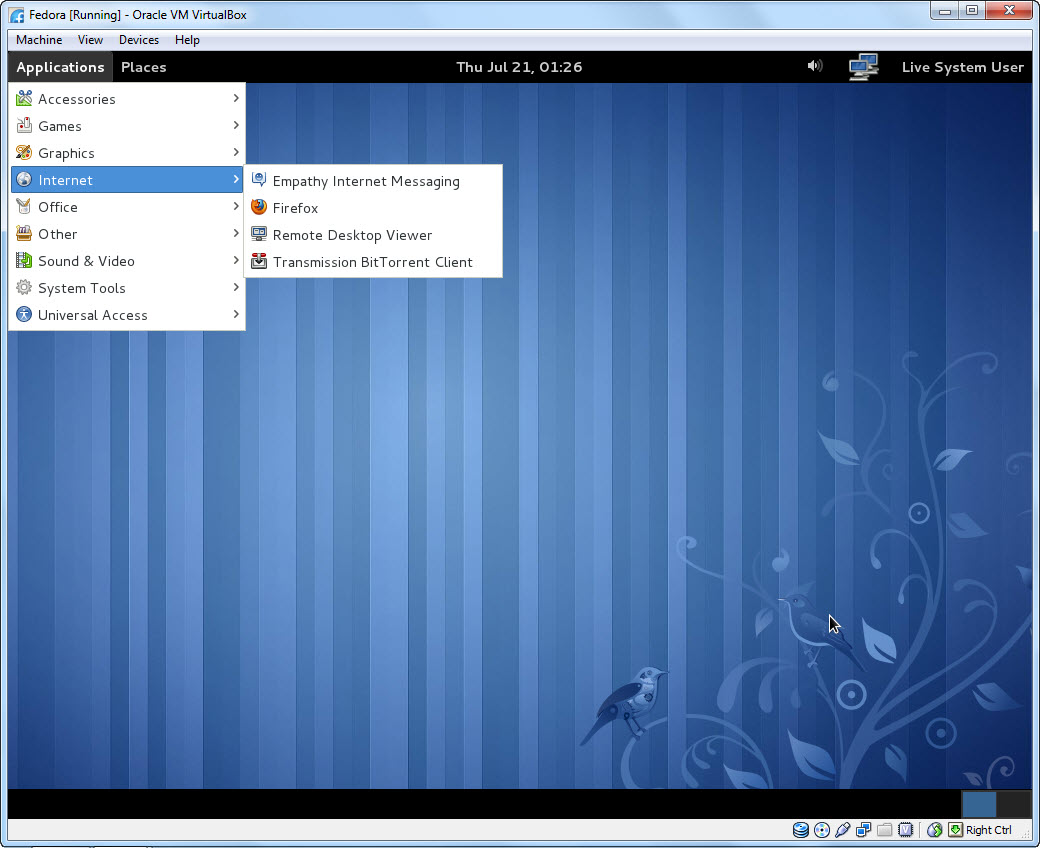This screenshot has height=848, width=1040.
Task: Click the Internet globe icon
Action: (24, 180)
